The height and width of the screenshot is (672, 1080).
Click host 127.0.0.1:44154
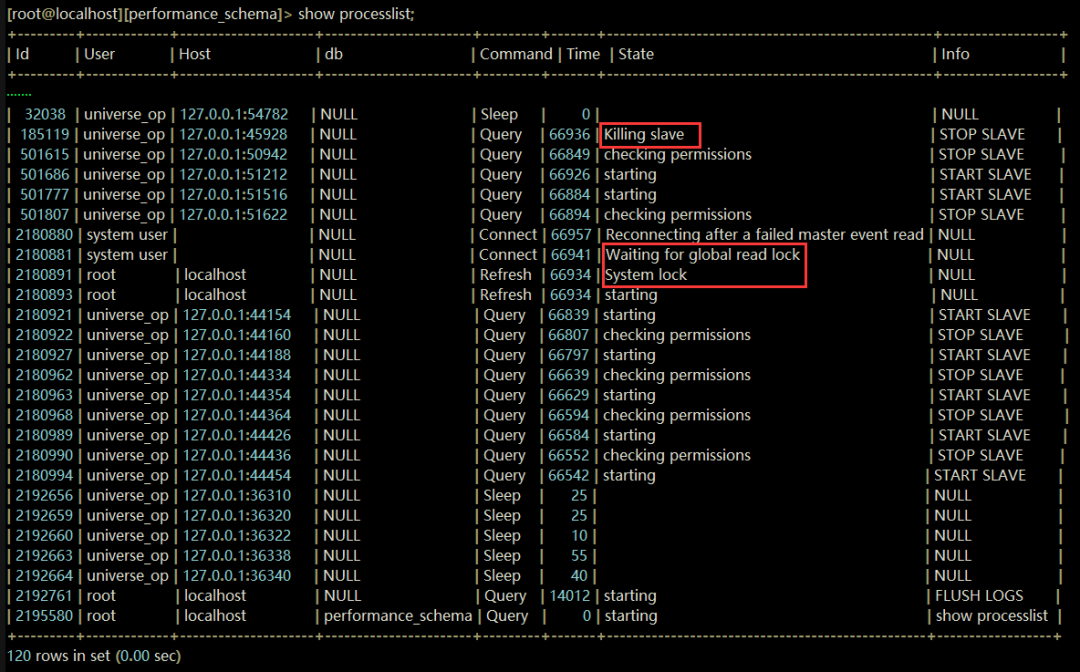click(x=236, y=315)
